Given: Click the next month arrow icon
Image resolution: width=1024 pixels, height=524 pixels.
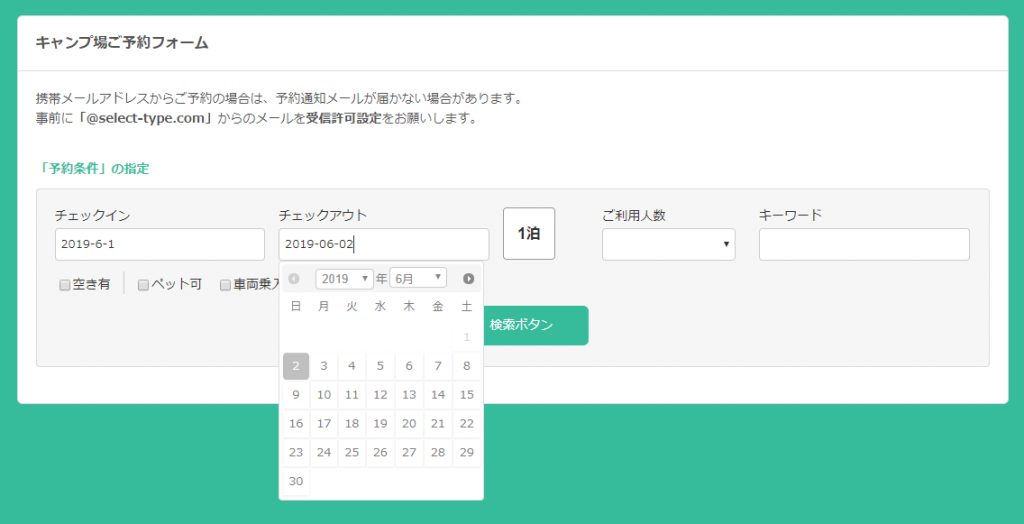Looking at the screenshot, I should (x=468, y=279).
